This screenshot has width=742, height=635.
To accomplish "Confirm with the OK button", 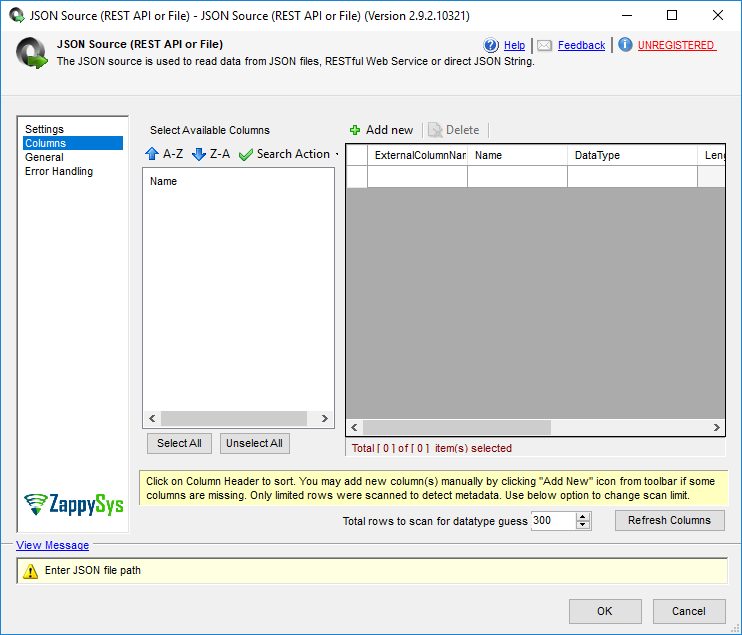I will pos(605,611).
